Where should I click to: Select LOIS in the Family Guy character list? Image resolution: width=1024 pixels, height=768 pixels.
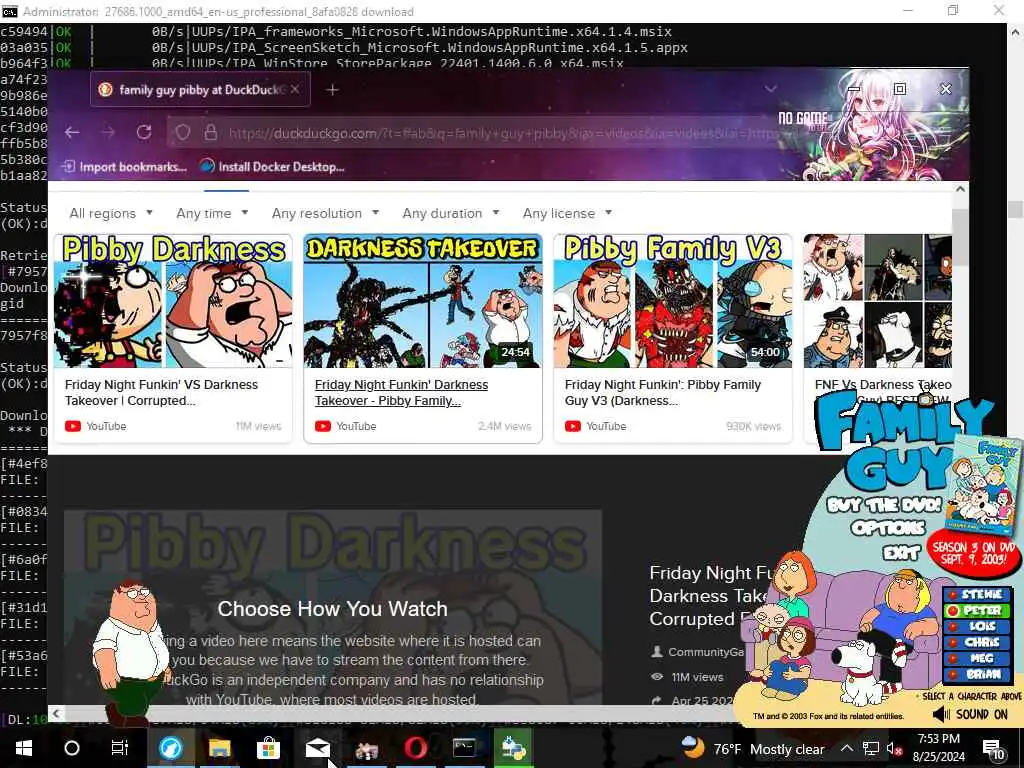[976, 626]
